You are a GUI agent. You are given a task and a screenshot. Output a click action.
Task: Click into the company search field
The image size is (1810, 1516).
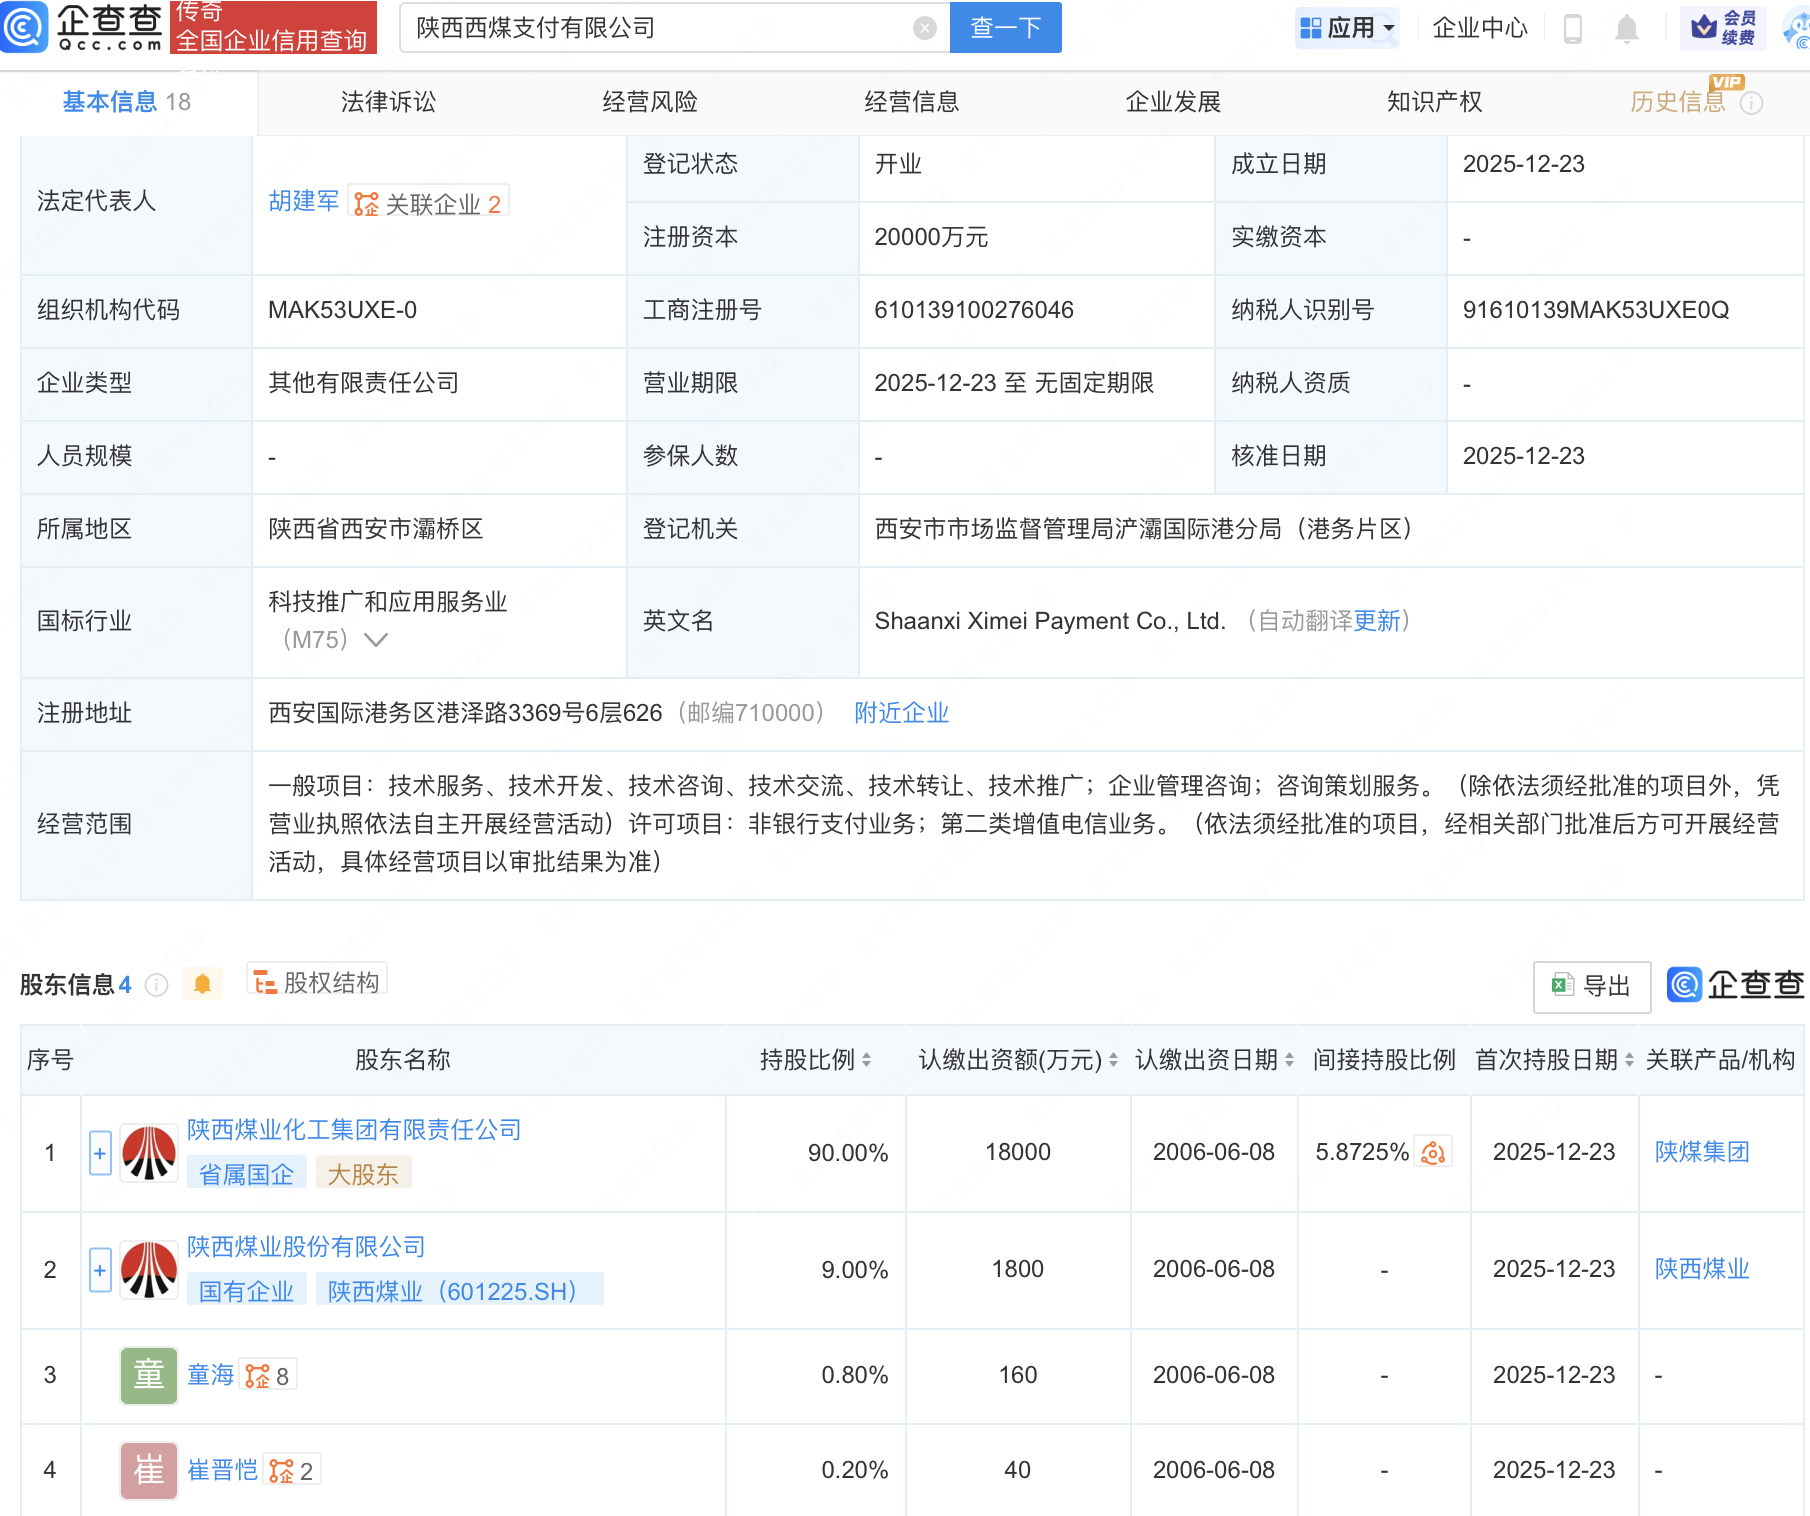click(x=660, y=28)
